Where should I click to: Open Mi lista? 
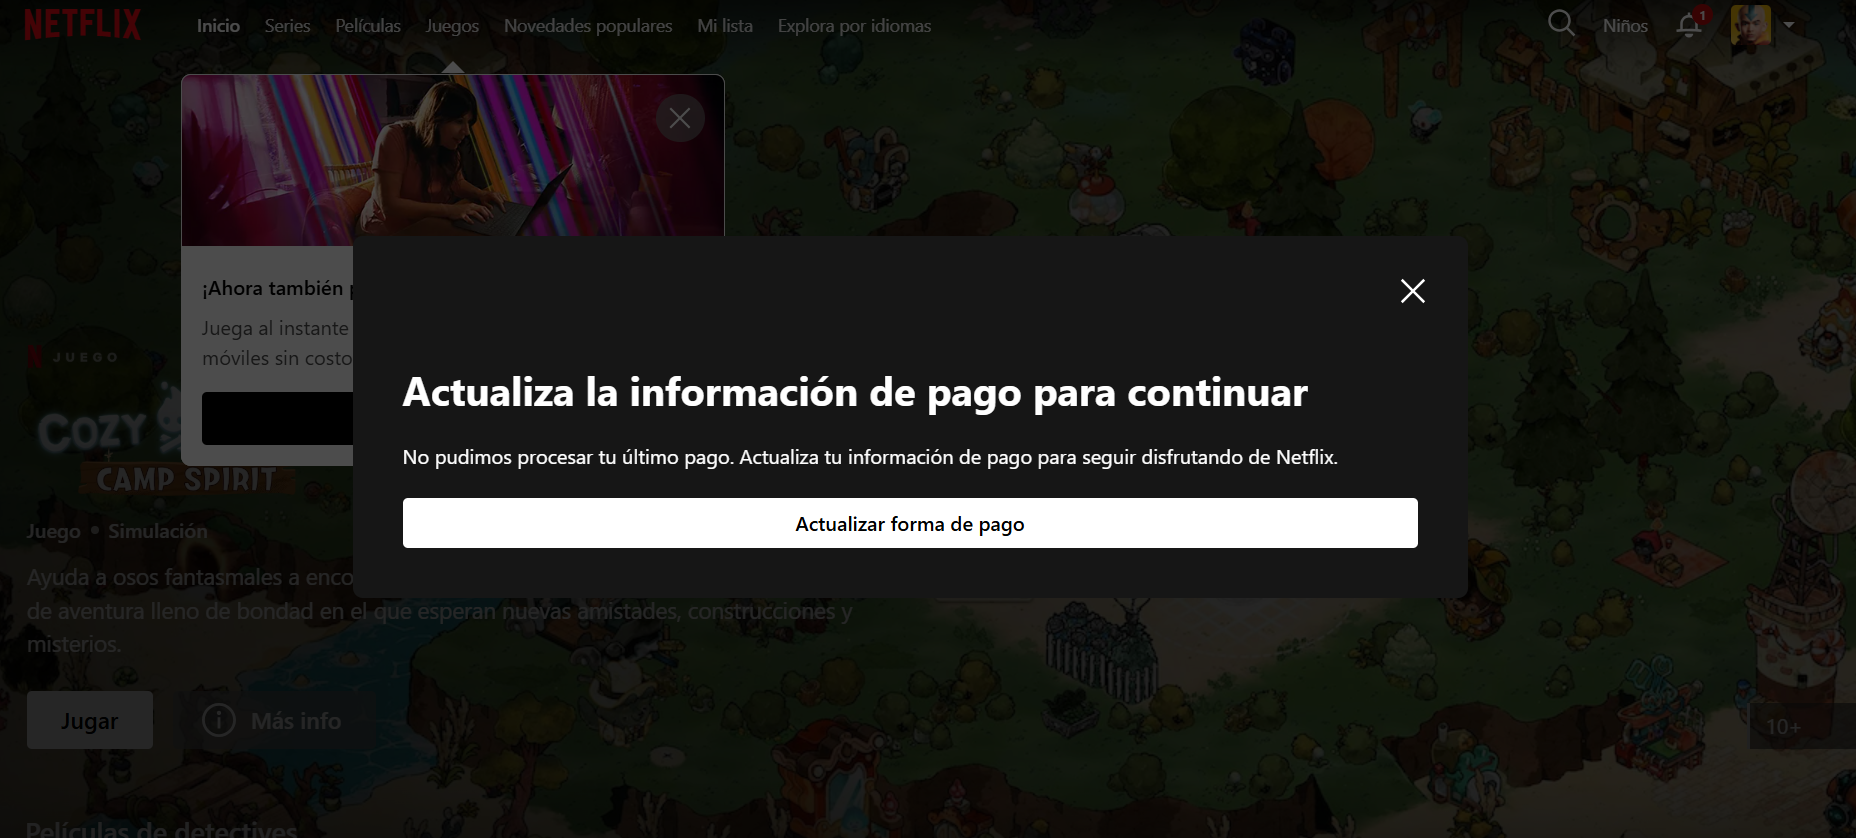[725, 26]
